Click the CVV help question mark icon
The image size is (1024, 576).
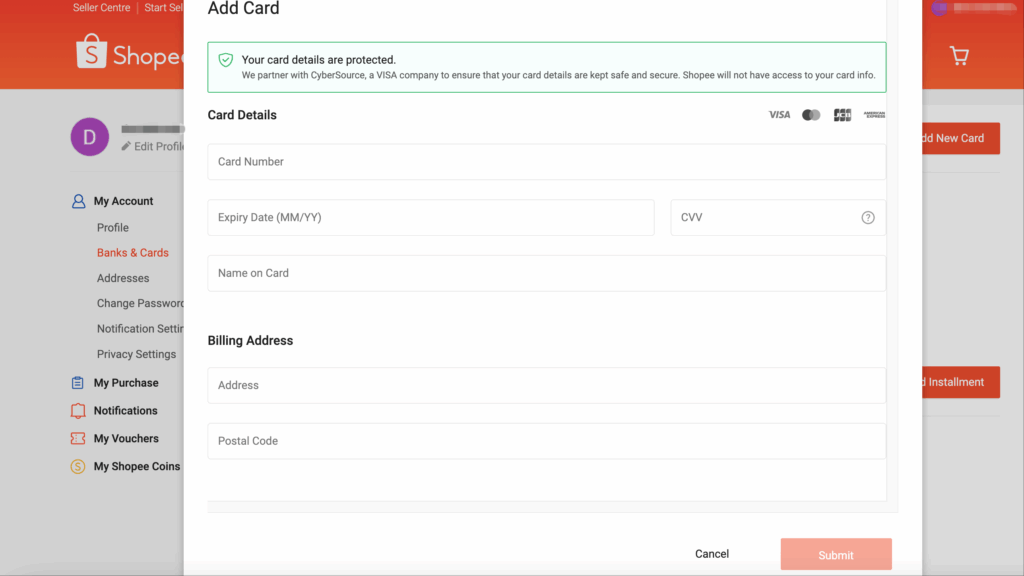click(868, 218)
